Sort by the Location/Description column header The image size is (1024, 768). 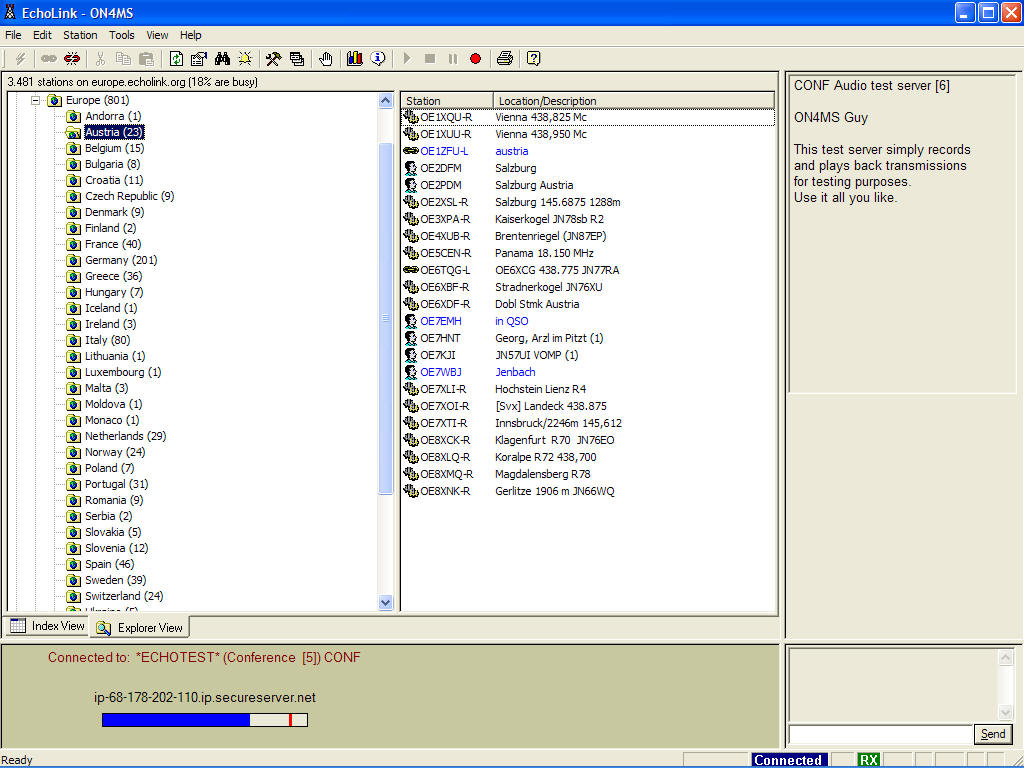(x=633, y=101)
